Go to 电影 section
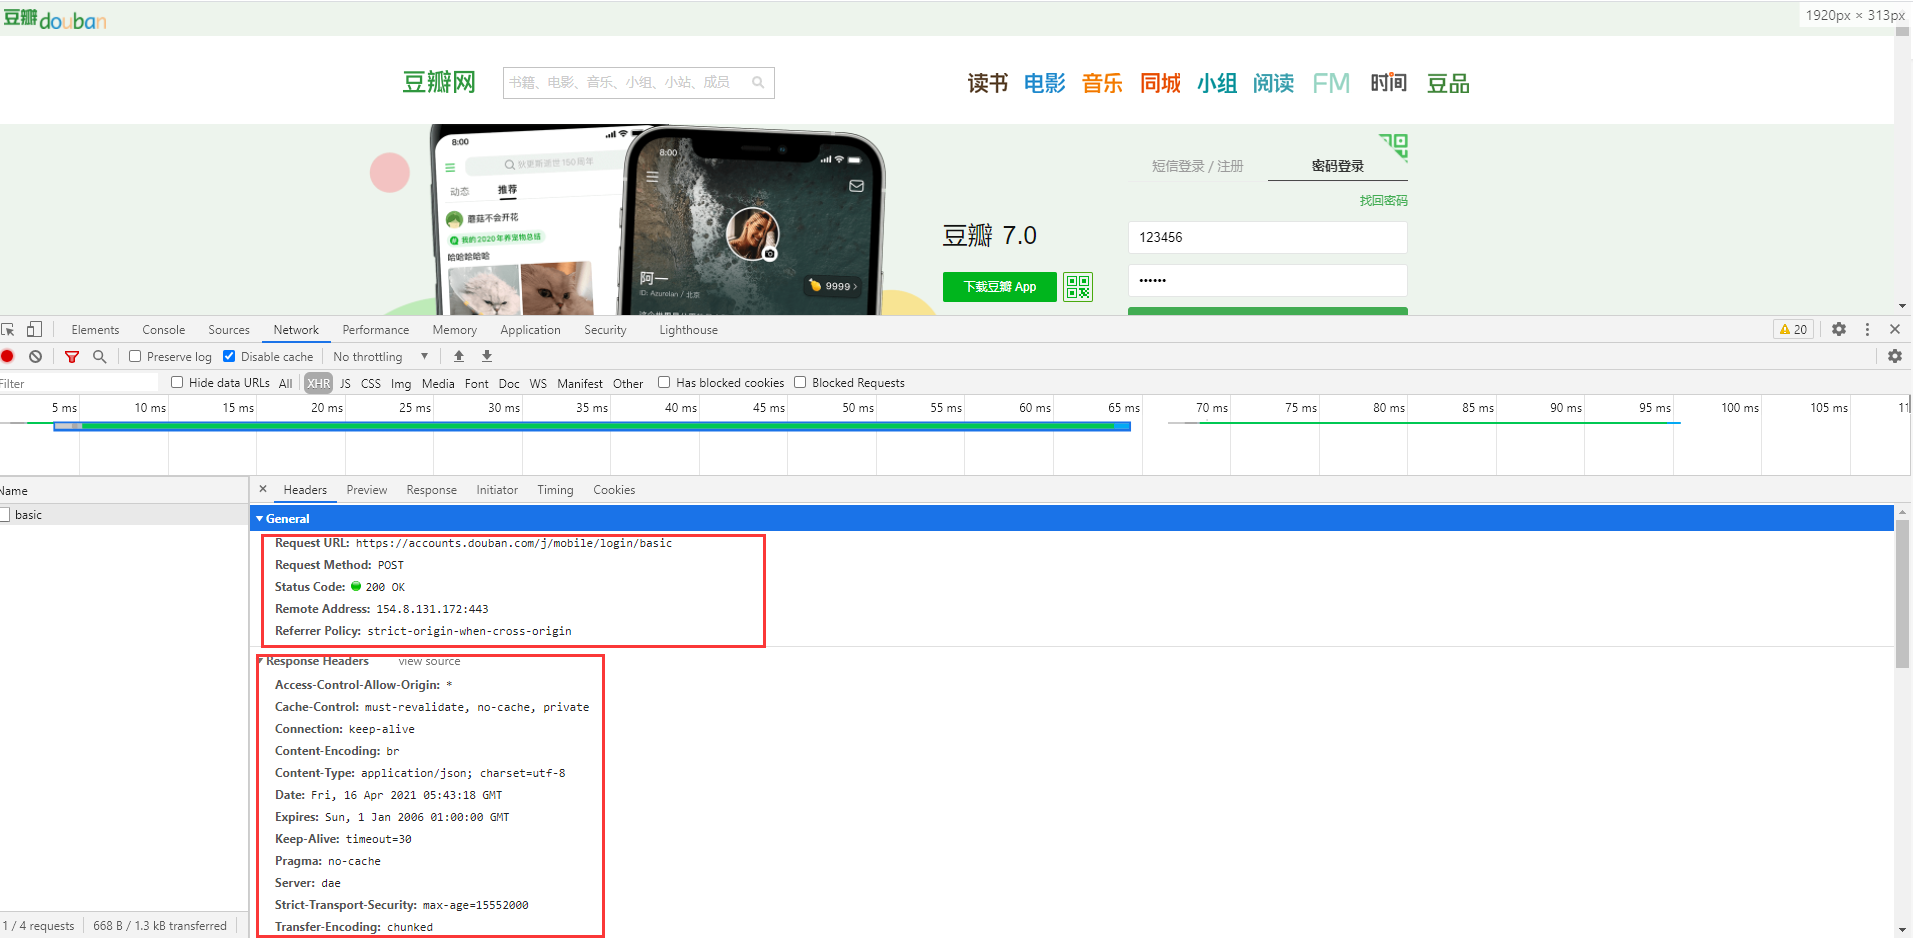 tap(1045, 83)
